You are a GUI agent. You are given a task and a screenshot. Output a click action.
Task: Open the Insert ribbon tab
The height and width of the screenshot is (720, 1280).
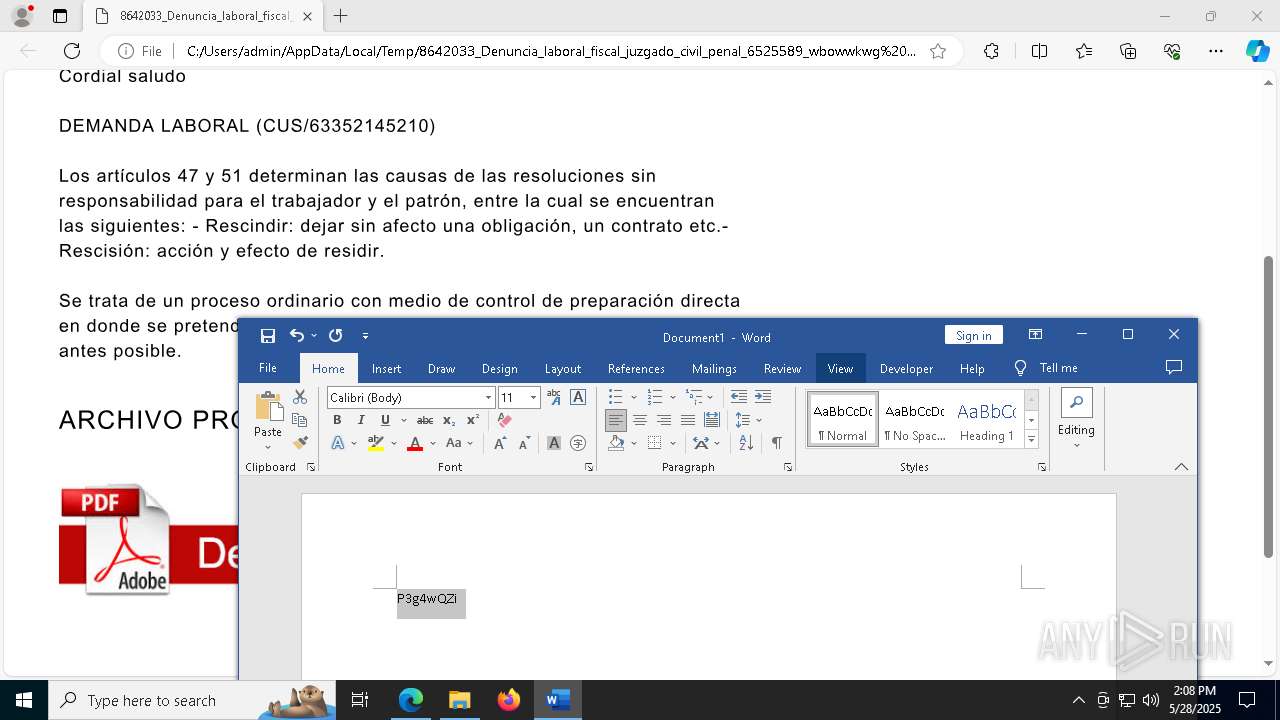coord(387,368)
